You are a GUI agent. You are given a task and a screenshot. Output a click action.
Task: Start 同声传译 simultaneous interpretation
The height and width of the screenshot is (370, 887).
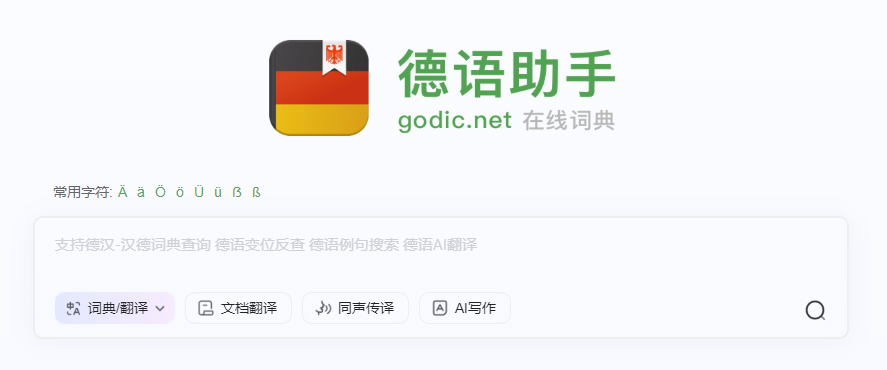(x=355, y=308)
